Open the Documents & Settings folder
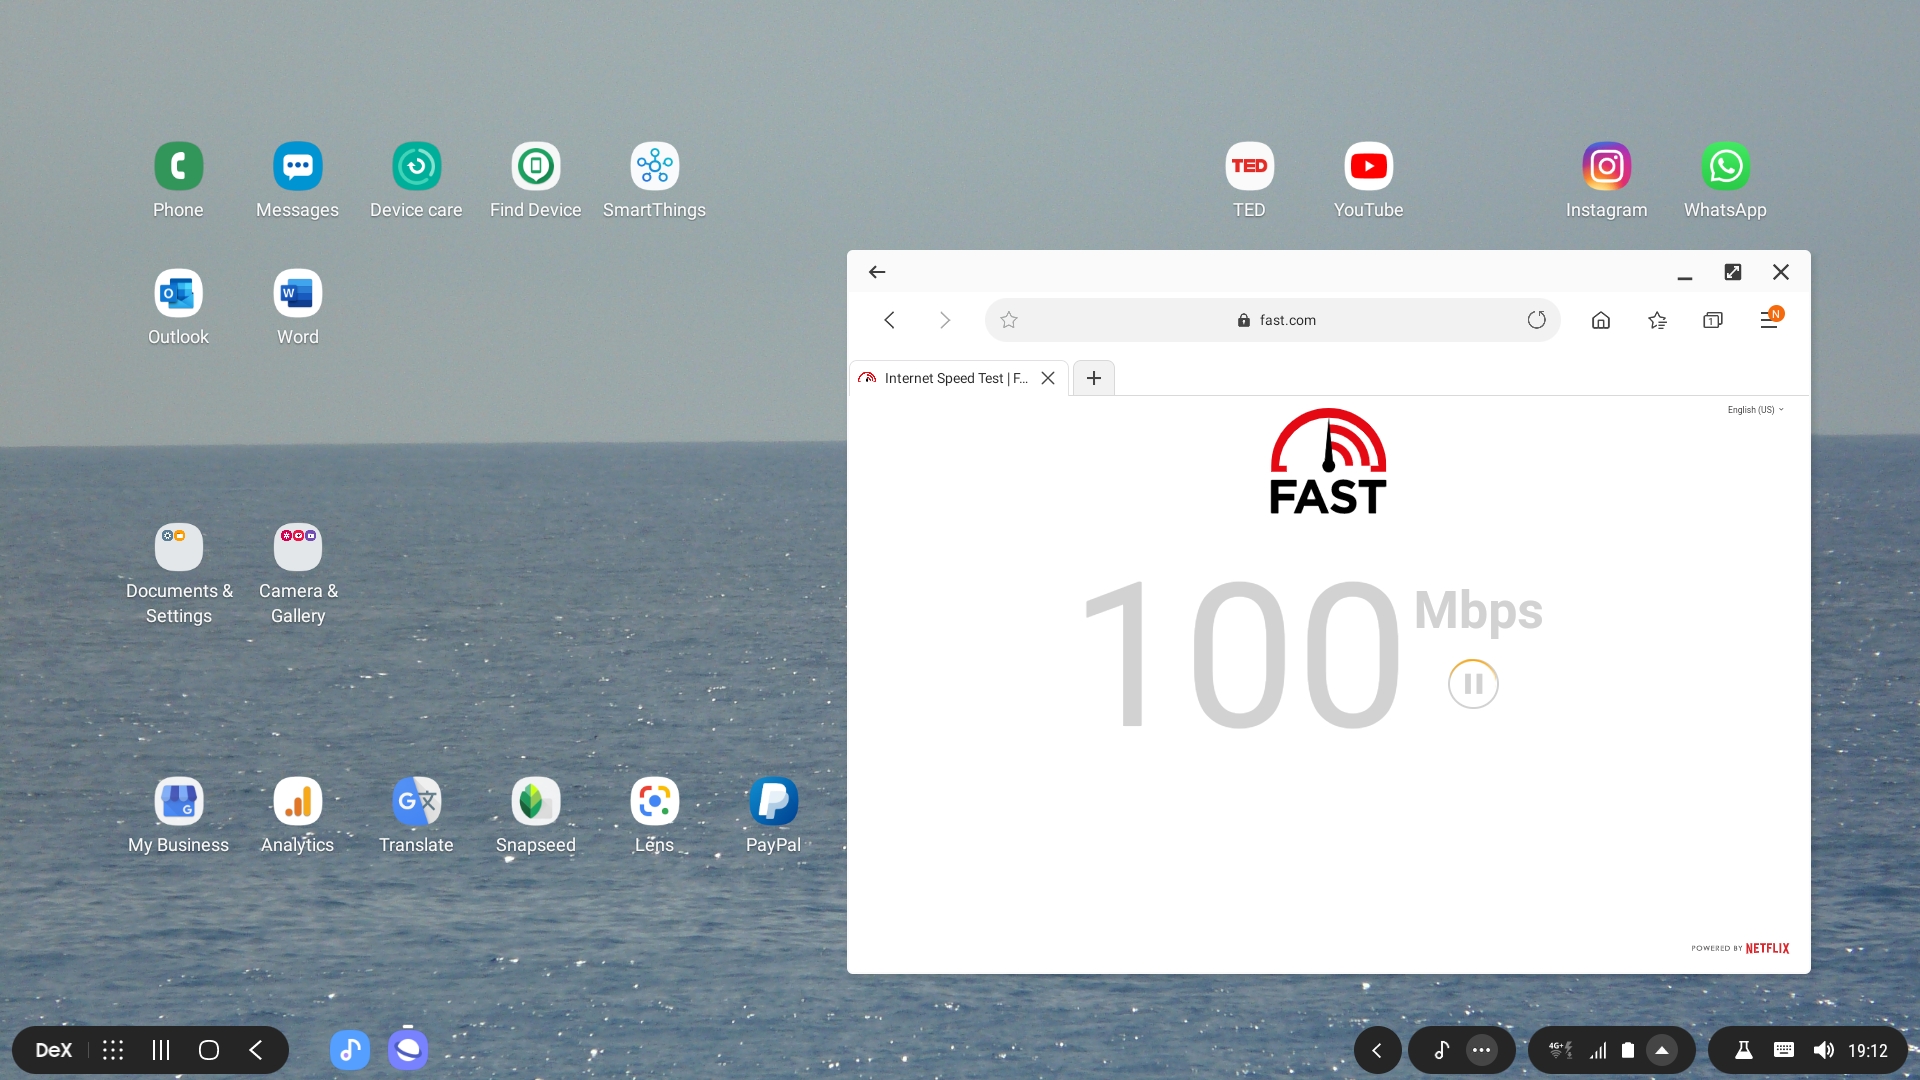 point(179,548)
